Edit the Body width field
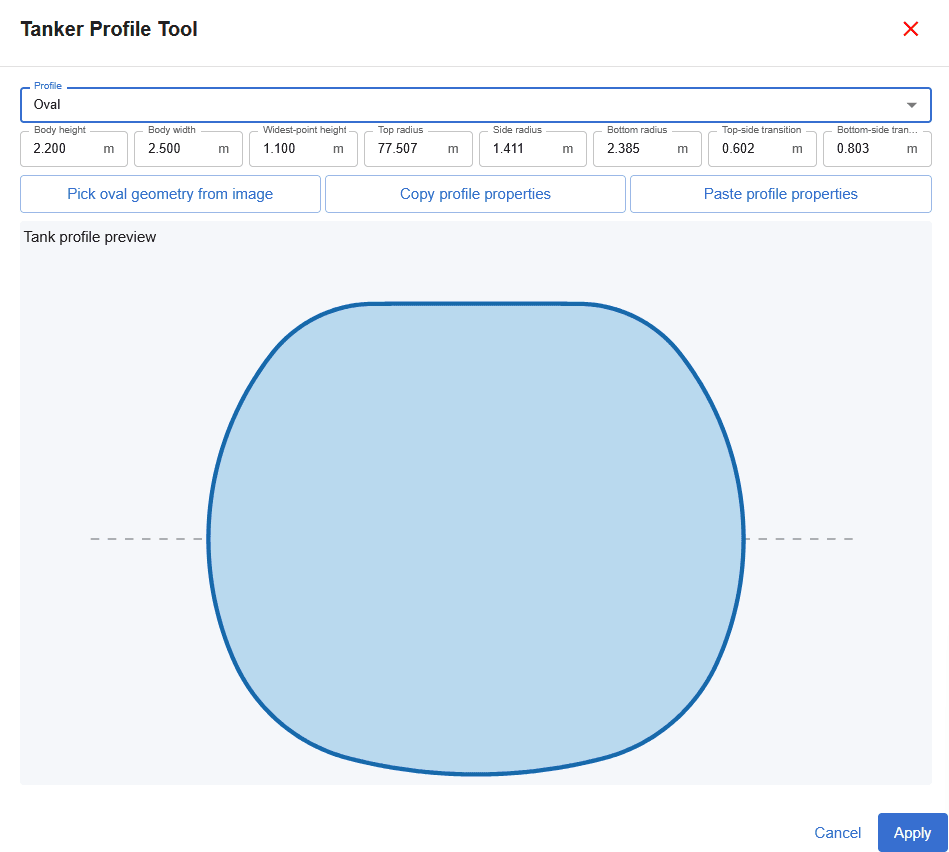This screenshot has width=949, height=852. (188, 149)
